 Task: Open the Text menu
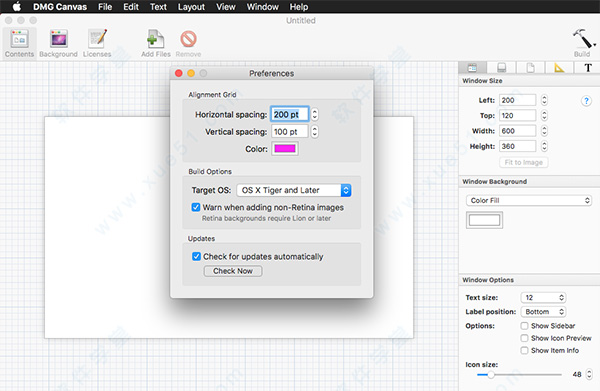point(158,7)
